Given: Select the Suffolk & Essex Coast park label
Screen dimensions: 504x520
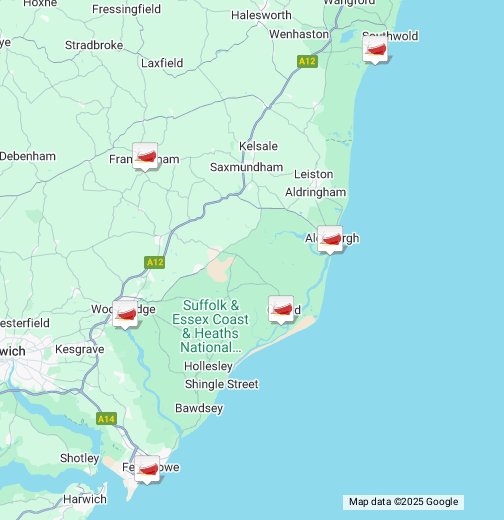Looking at the screenshot, I should point(210,326).
